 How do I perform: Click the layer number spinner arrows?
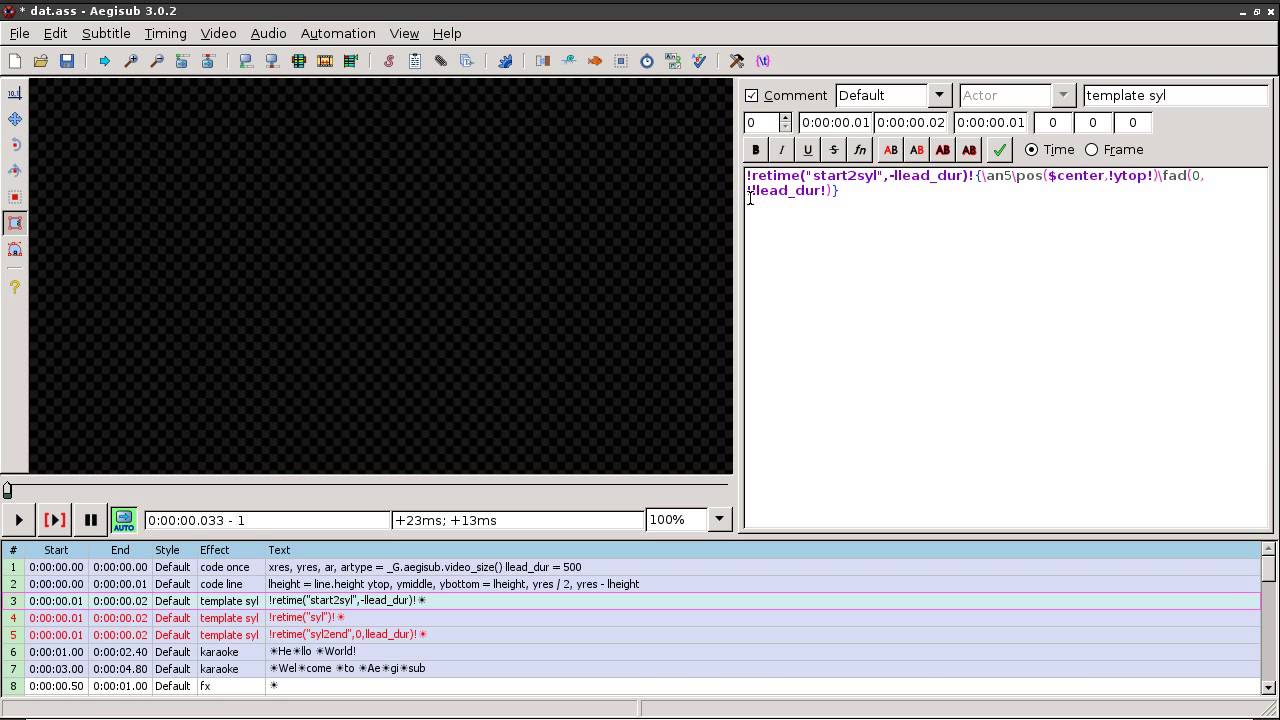785,122
